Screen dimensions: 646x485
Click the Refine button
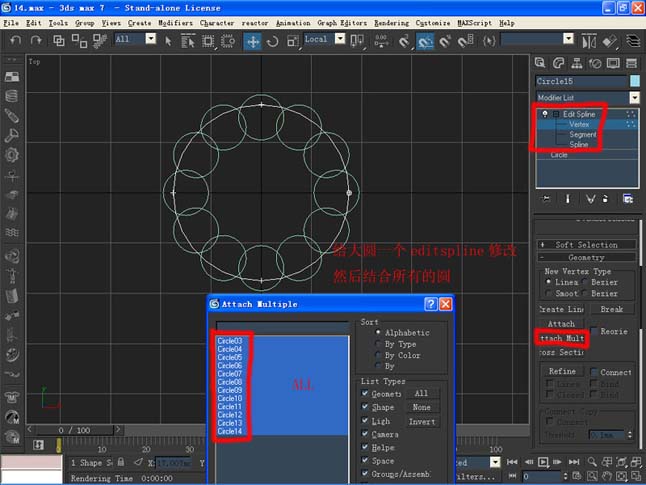(562, 371)
